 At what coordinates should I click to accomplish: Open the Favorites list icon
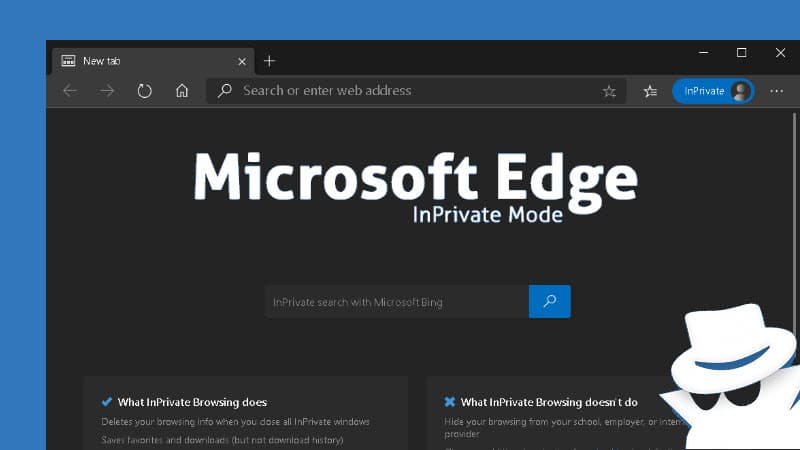pos(650,91)
